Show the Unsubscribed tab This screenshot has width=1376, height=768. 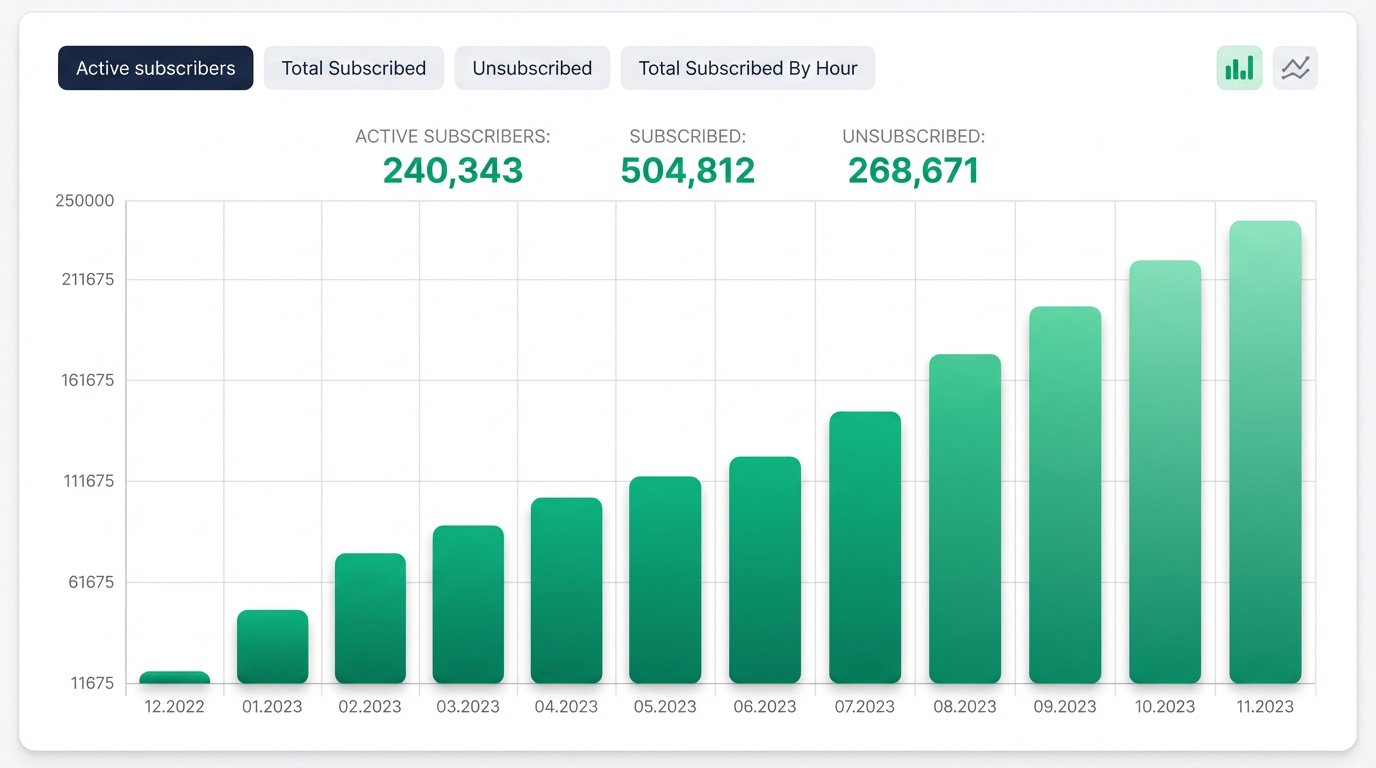point(532,68)
